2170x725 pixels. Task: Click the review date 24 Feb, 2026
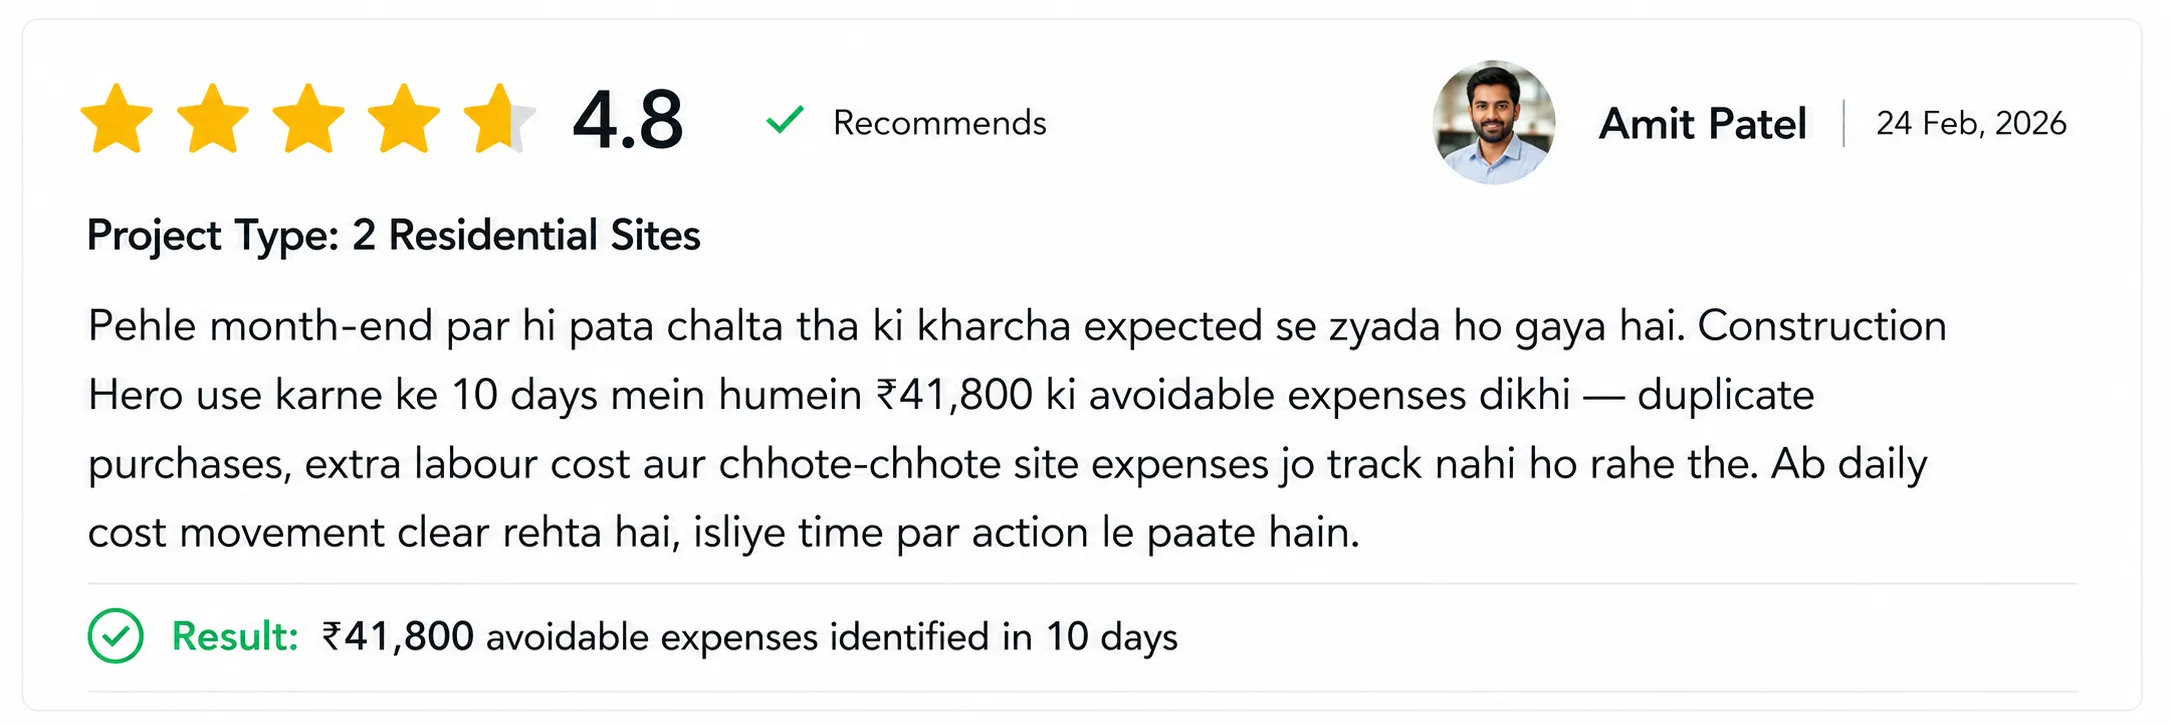coord(1971,123)
